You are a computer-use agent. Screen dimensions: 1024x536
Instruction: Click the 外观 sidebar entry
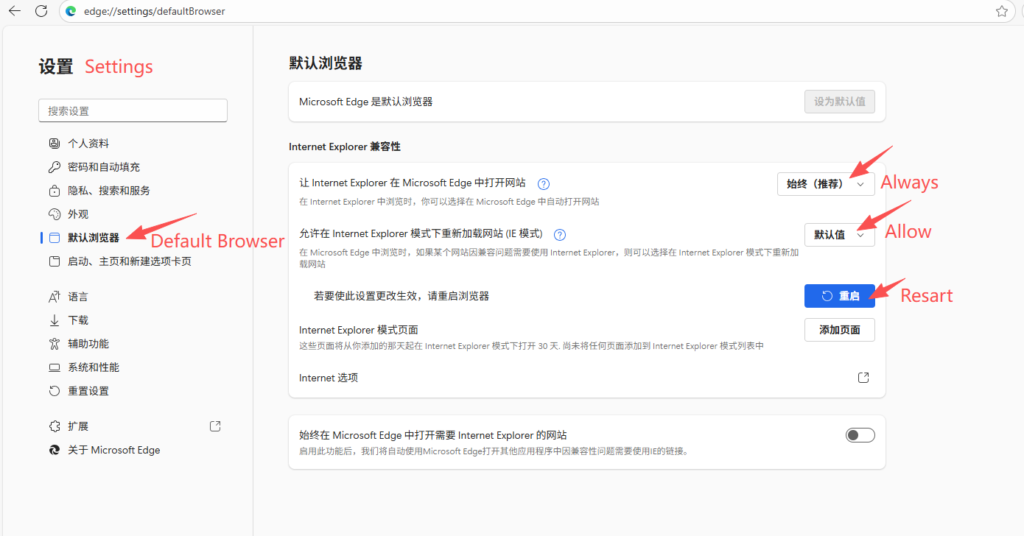tap(78, 214)
